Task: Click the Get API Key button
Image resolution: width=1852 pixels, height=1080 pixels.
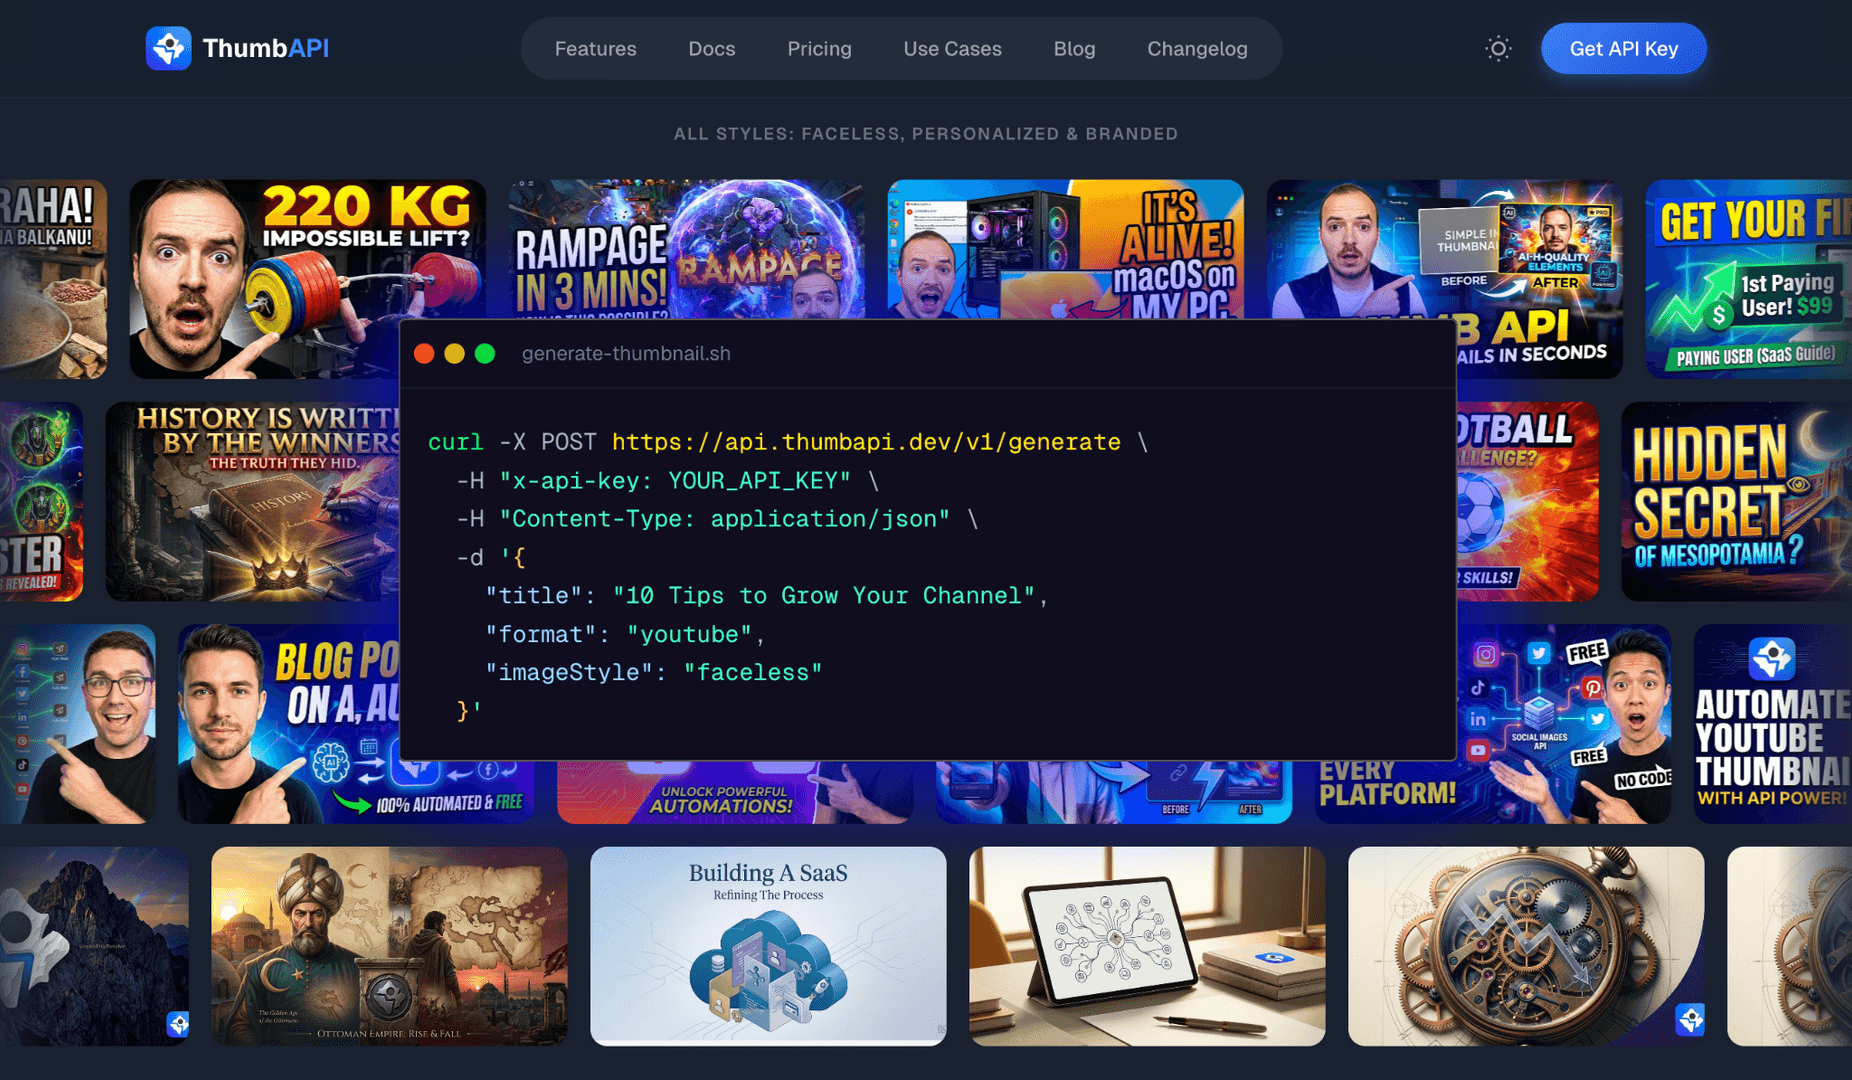Action: (1623, 48)
